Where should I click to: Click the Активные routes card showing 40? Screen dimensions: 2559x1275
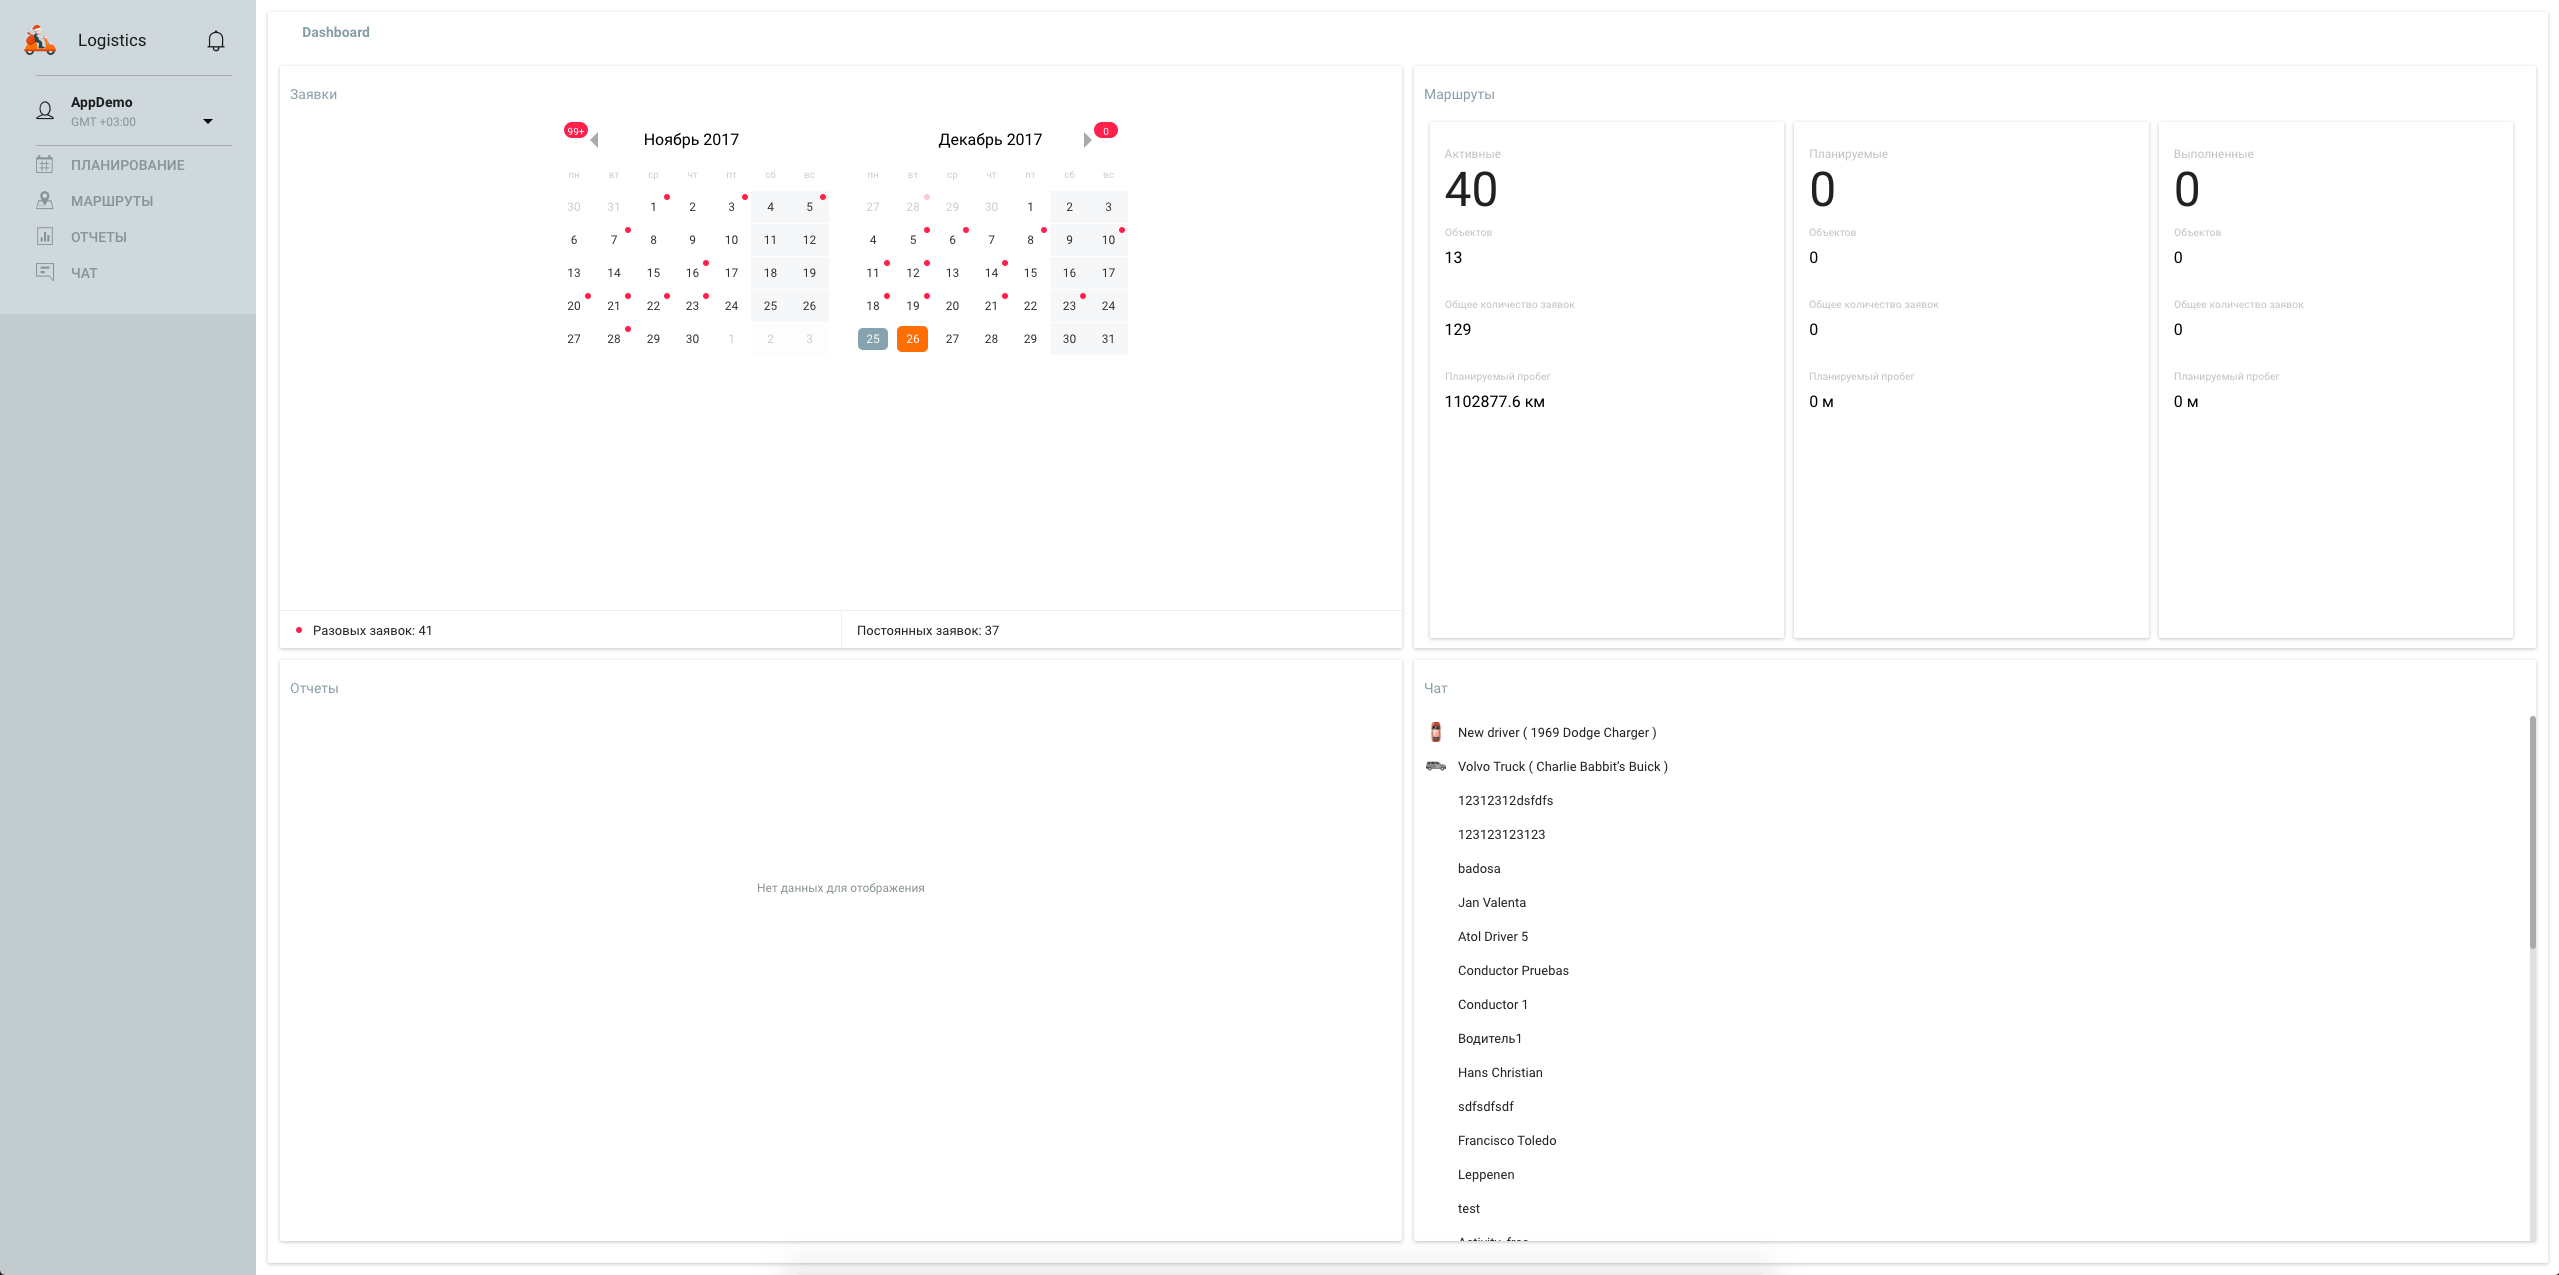pyautogui.click(x=1606, y=380)
